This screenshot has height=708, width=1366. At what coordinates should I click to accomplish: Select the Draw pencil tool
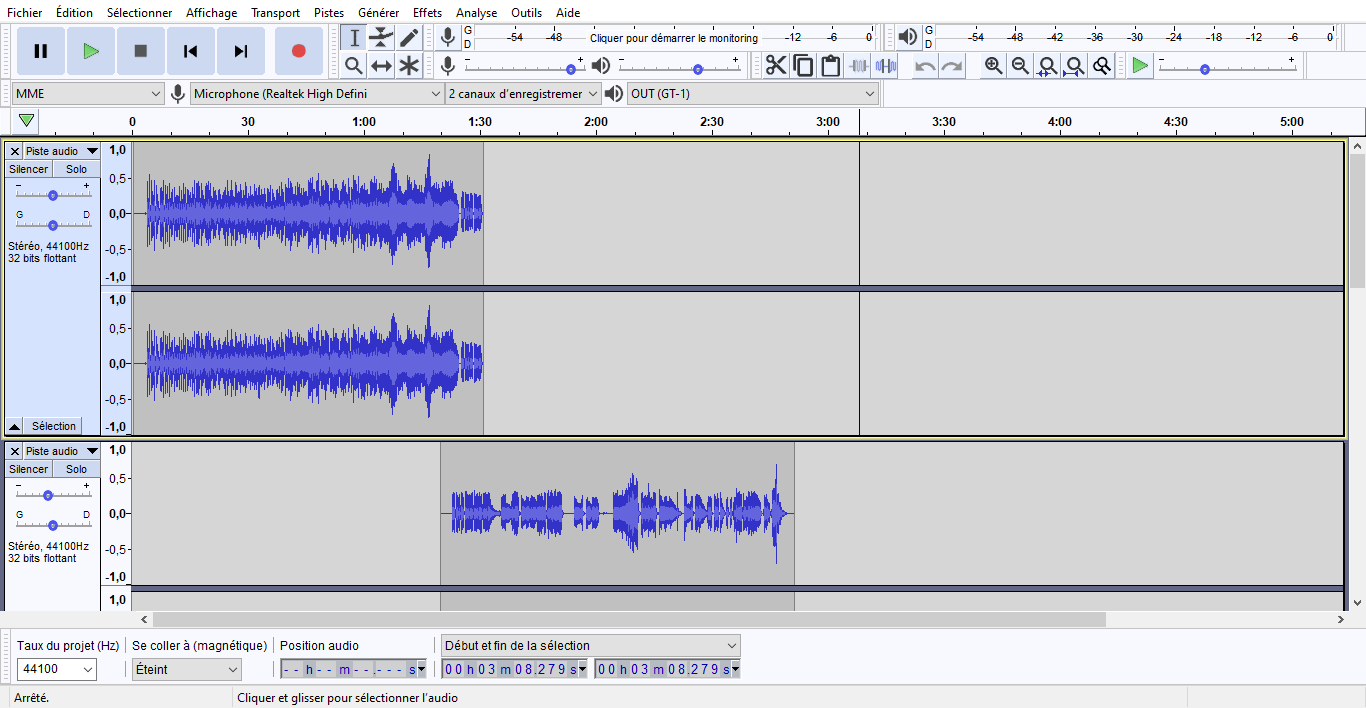409,38
